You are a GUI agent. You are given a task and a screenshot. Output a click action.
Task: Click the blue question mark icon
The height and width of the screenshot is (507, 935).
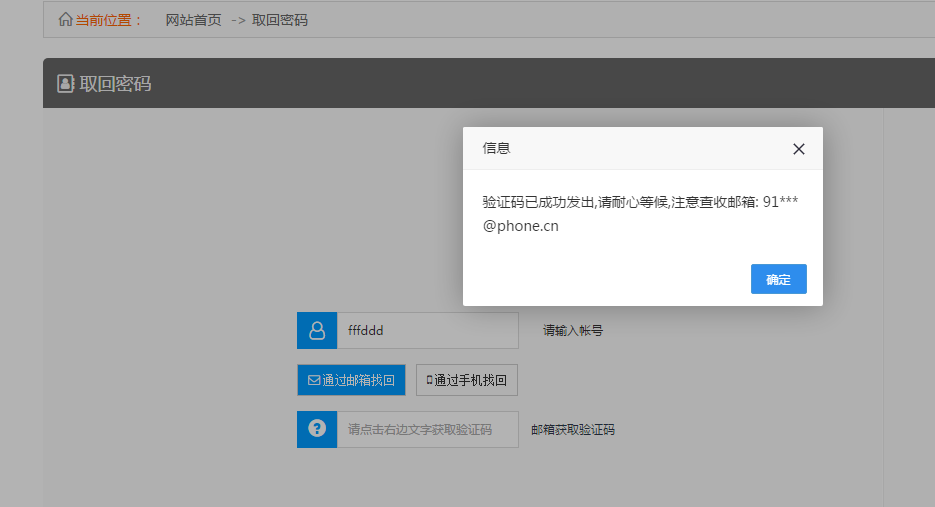coord(317,429)
